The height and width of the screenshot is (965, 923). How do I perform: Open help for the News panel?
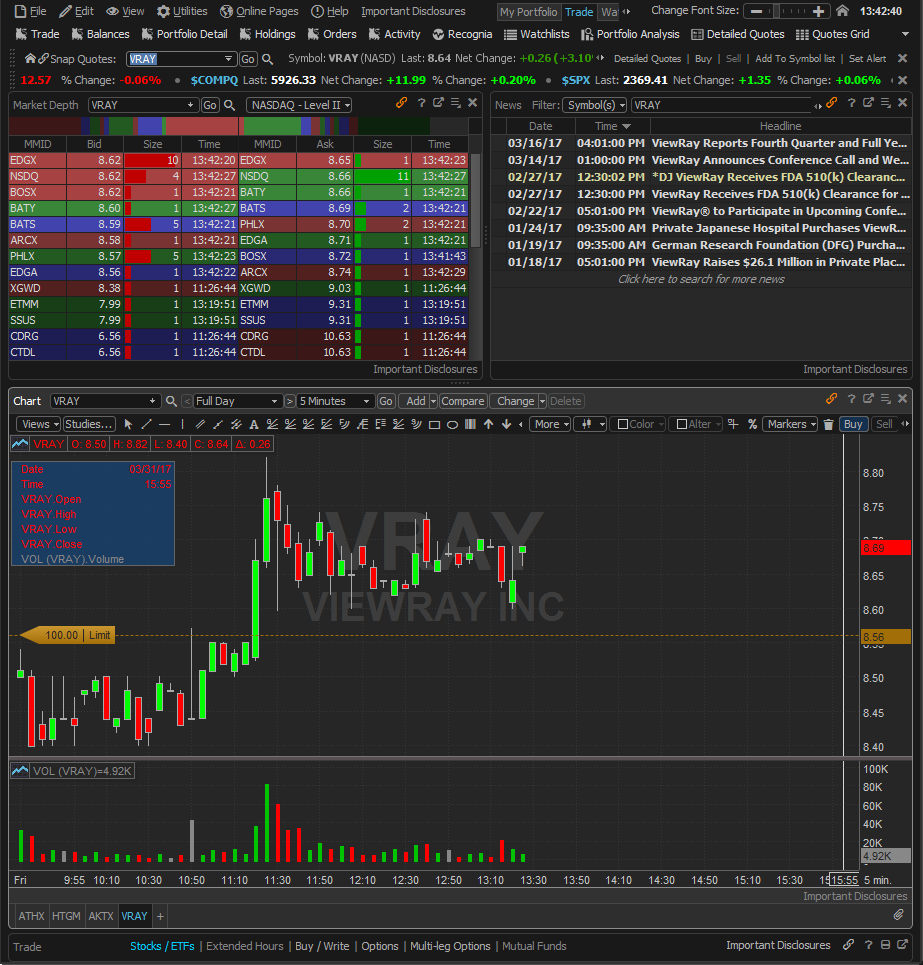click(851, 103)
